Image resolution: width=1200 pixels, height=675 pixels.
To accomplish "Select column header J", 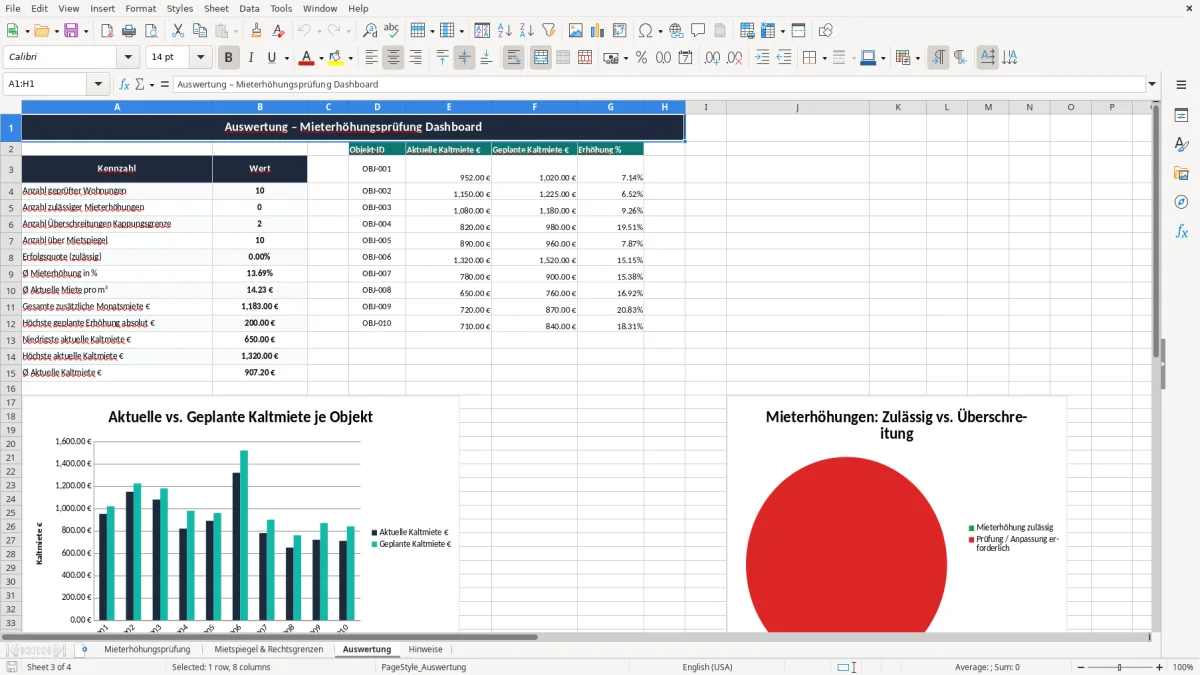I will pos(797,107).
